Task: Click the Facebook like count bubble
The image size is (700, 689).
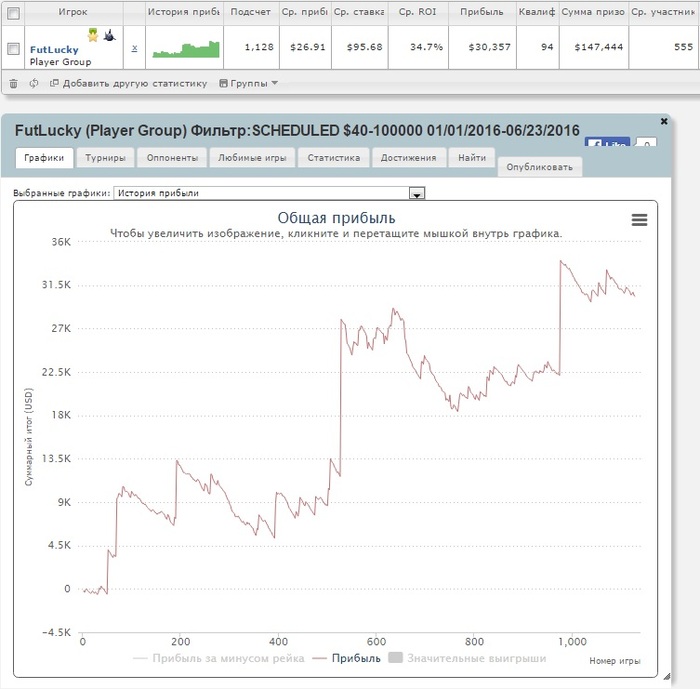Action: pos(646,142)
